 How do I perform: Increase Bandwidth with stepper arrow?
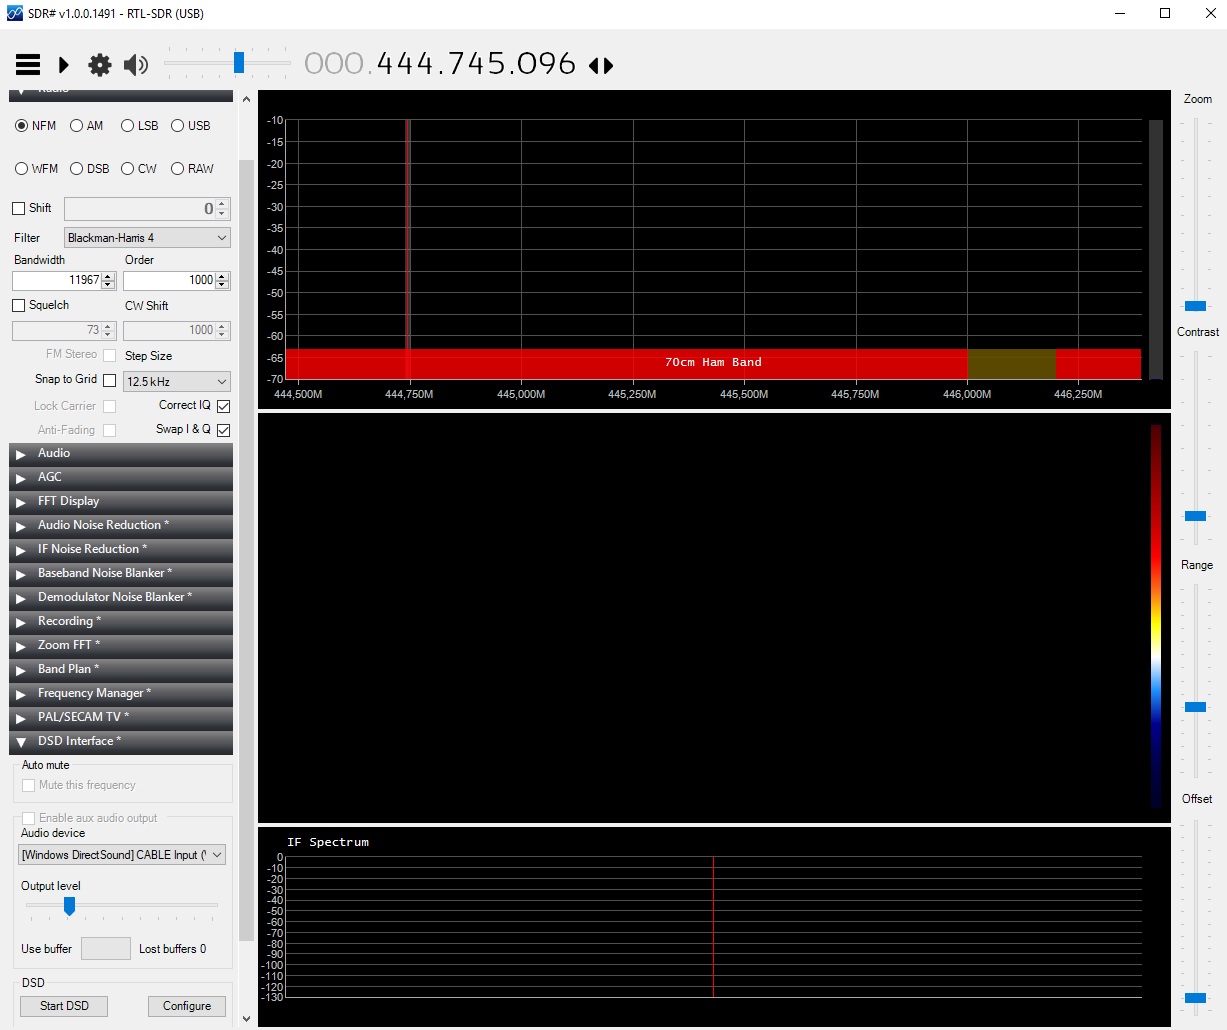coord(109,276)
